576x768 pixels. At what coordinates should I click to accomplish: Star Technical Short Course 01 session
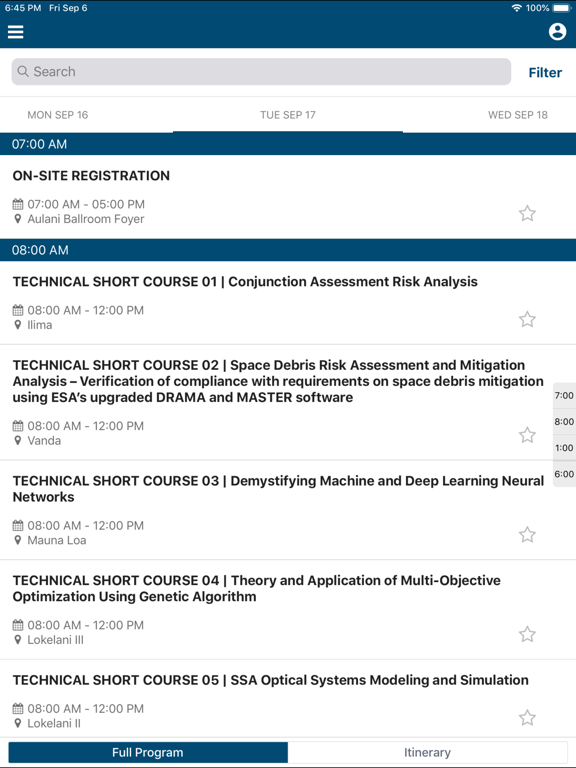528,319
